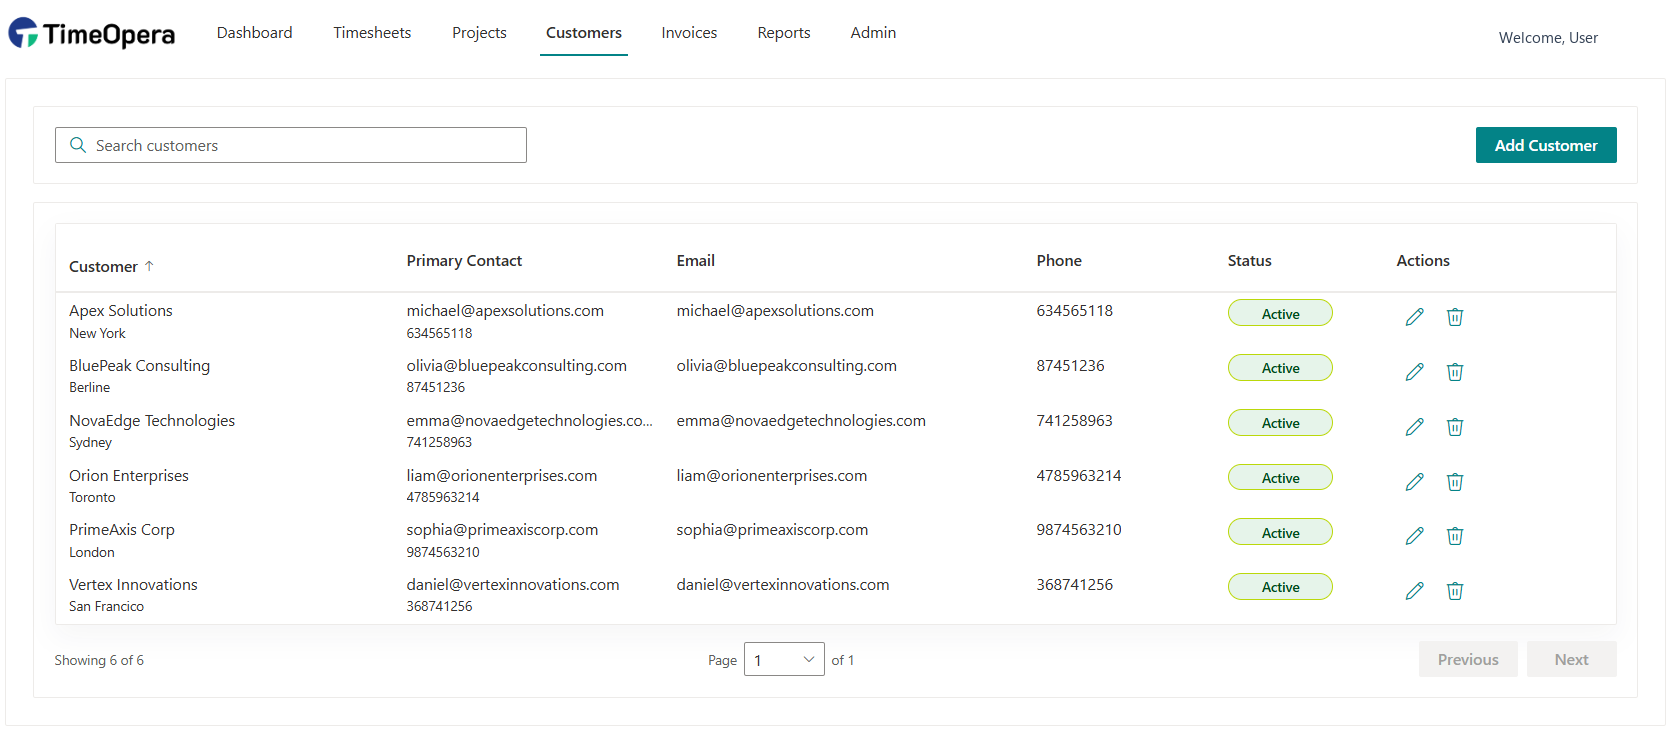Click phone number 741258963 in Phone column
This screenshot has height=739, width=1677.
tap(1074, 421)
